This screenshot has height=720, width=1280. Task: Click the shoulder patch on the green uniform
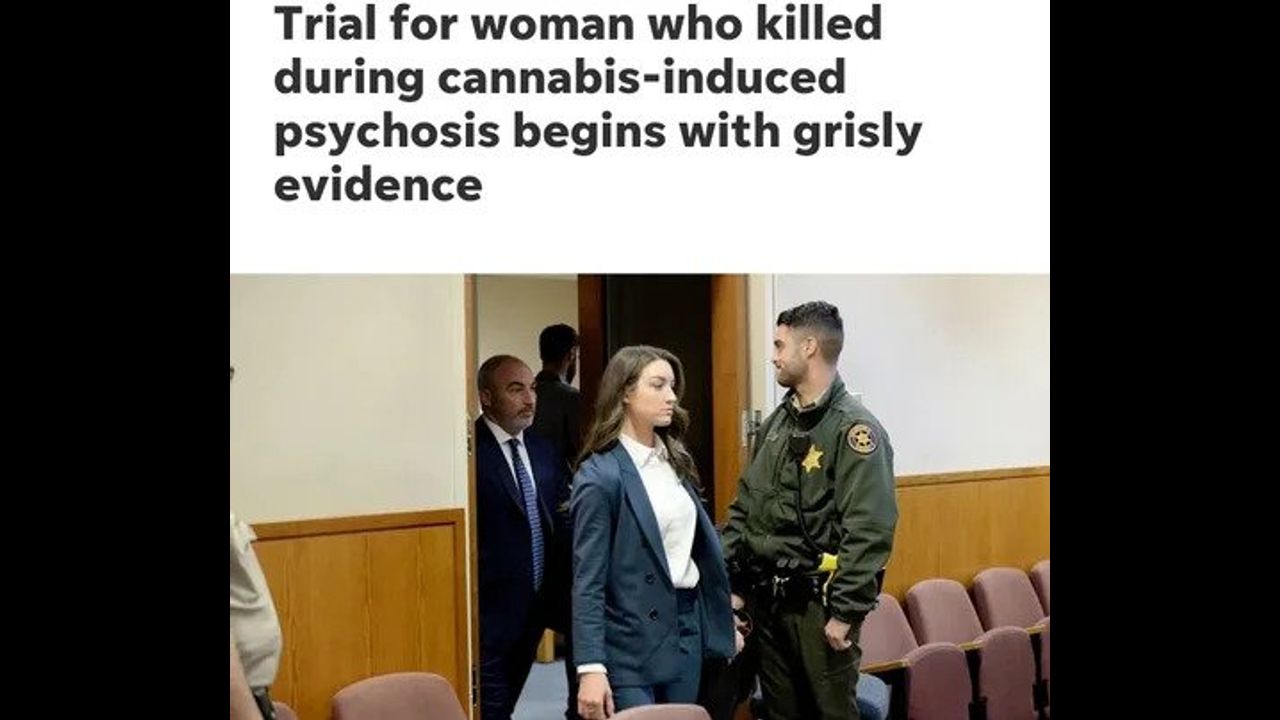pos(862,438)
